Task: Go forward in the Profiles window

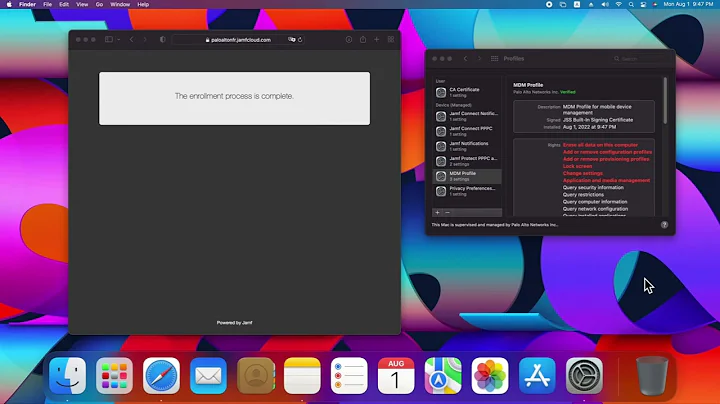Action: point(479,58)
